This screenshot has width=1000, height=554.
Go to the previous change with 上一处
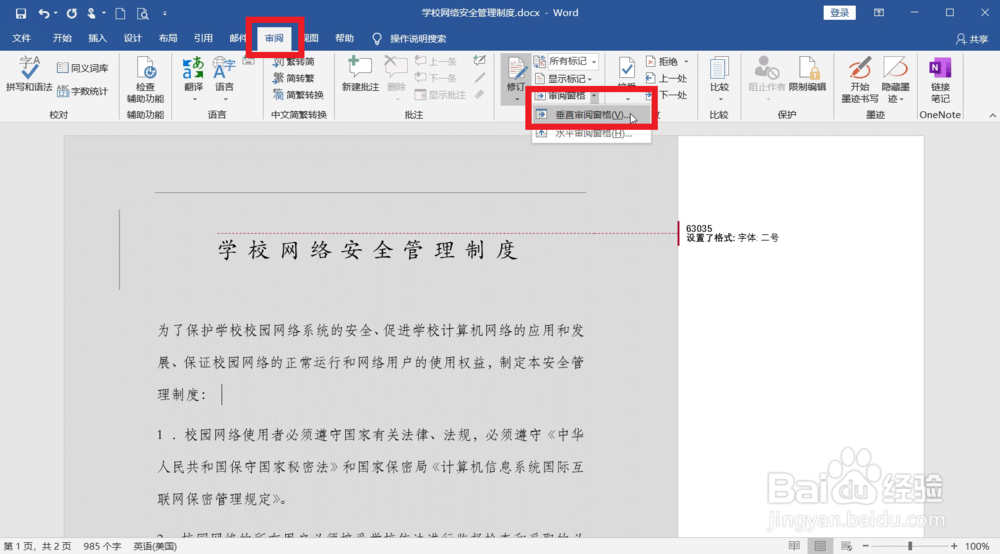[666, 78]
